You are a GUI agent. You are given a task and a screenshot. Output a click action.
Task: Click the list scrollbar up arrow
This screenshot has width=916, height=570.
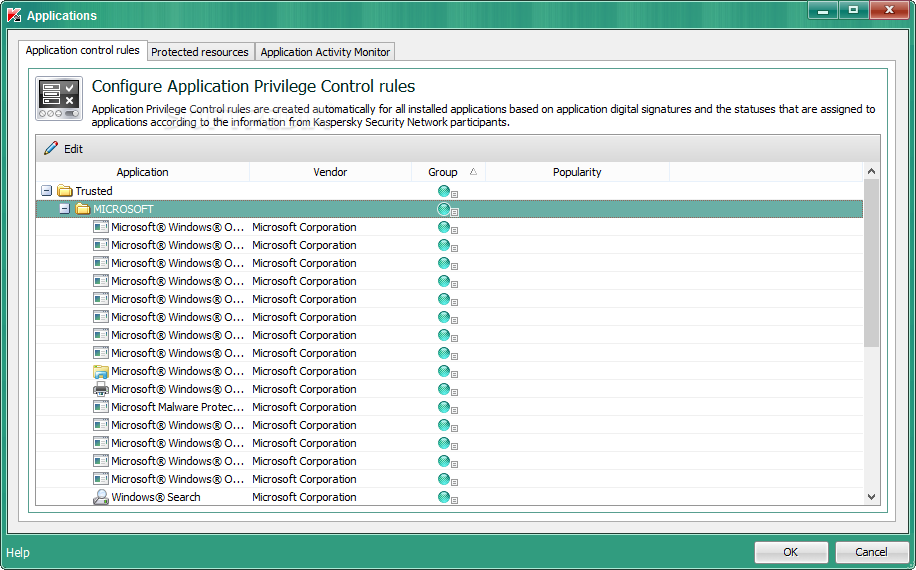pos(871,171)
